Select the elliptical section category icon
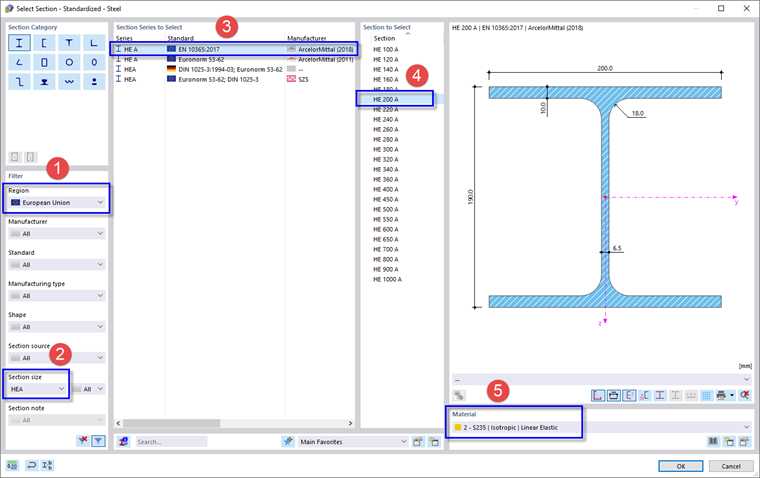This screenshot has height=478, width=760. pos(94,62)
